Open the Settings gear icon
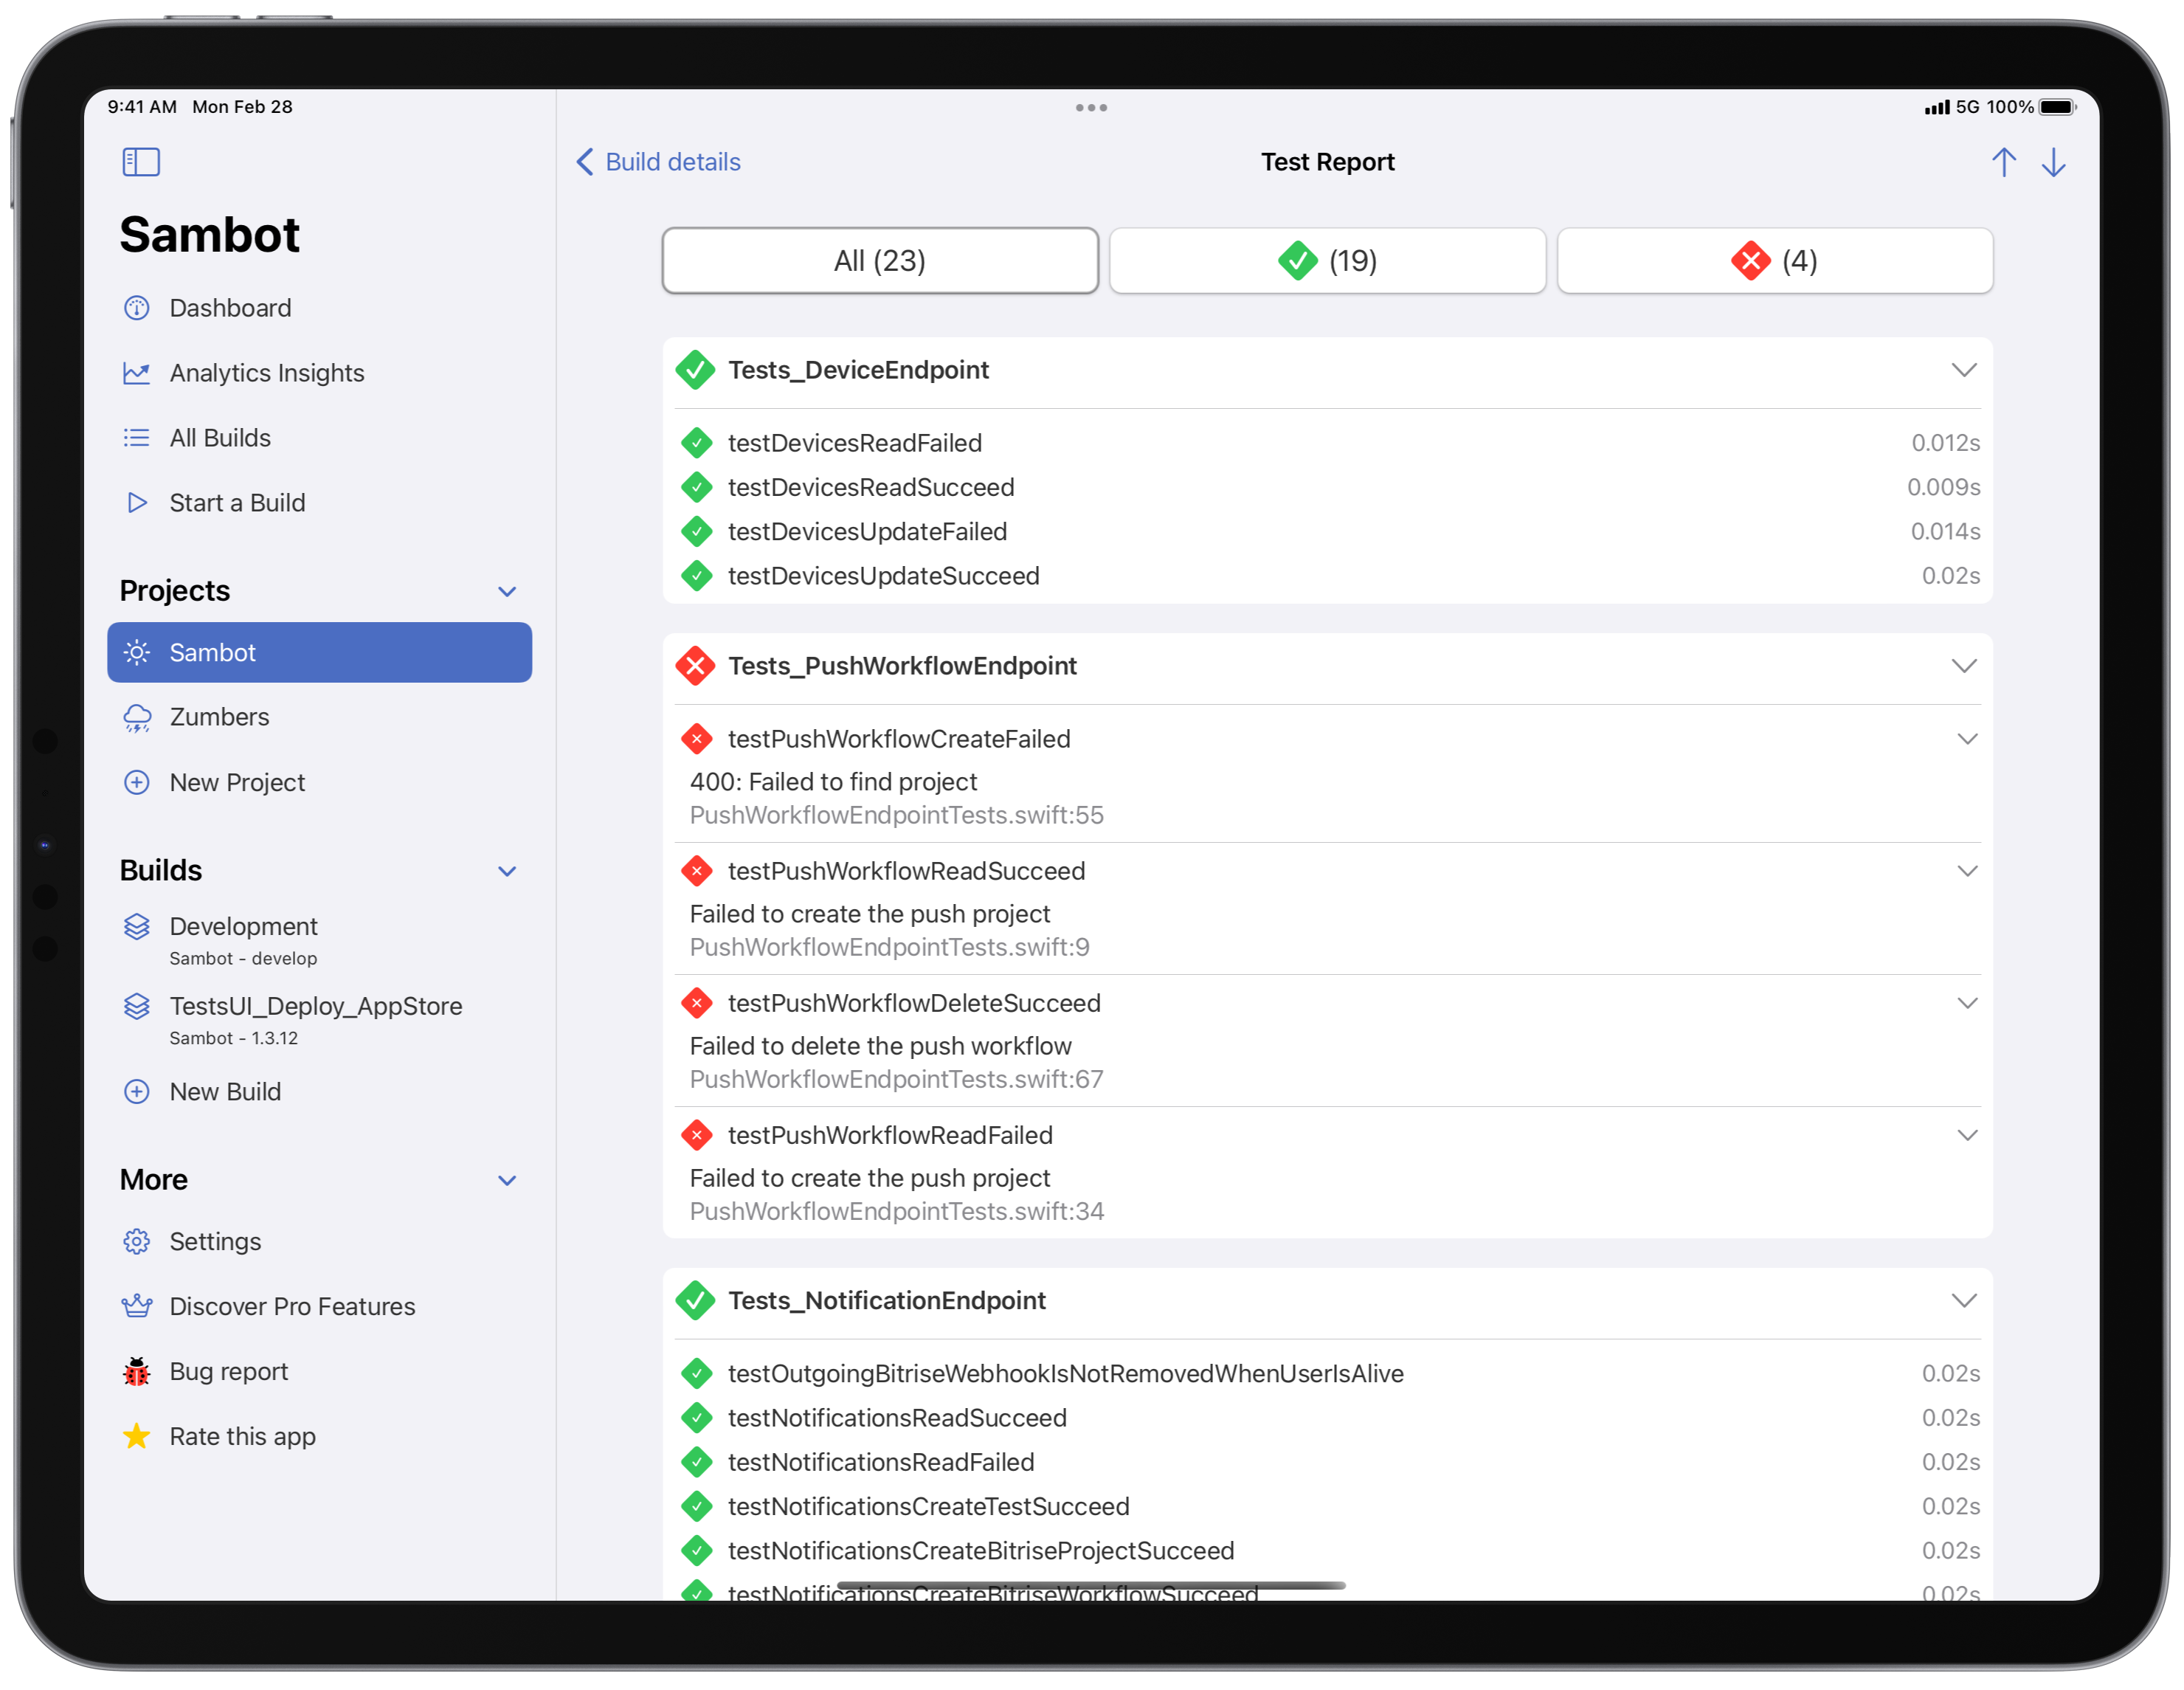Image resolution: width=2184 pixels, height=1690 pixels. (137, 1242)
